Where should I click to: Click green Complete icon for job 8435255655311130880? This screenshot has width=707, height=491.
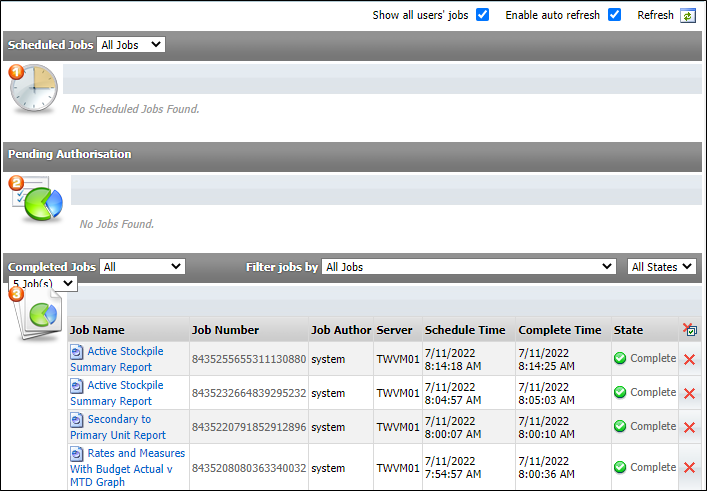pos(620,358)
